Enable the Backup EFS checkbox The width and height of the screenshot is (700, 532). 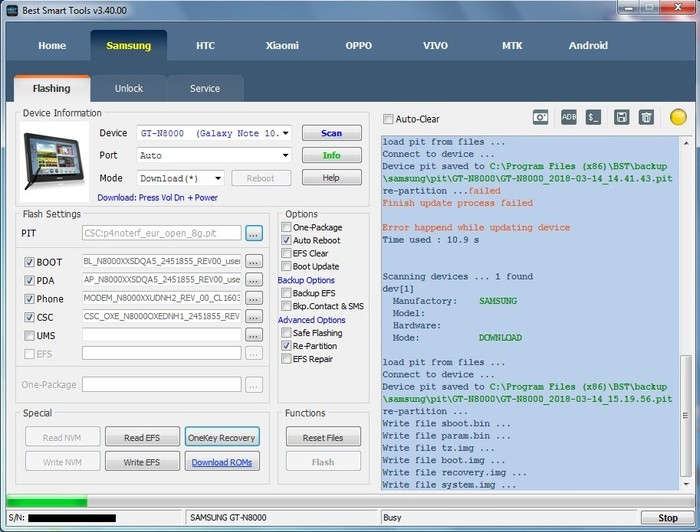286,293
